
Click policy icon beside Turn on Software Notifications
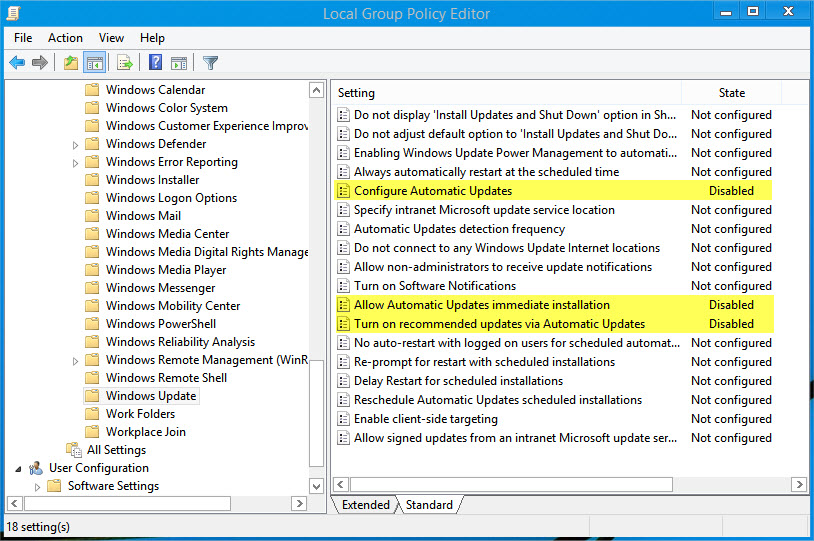point(343,286)
